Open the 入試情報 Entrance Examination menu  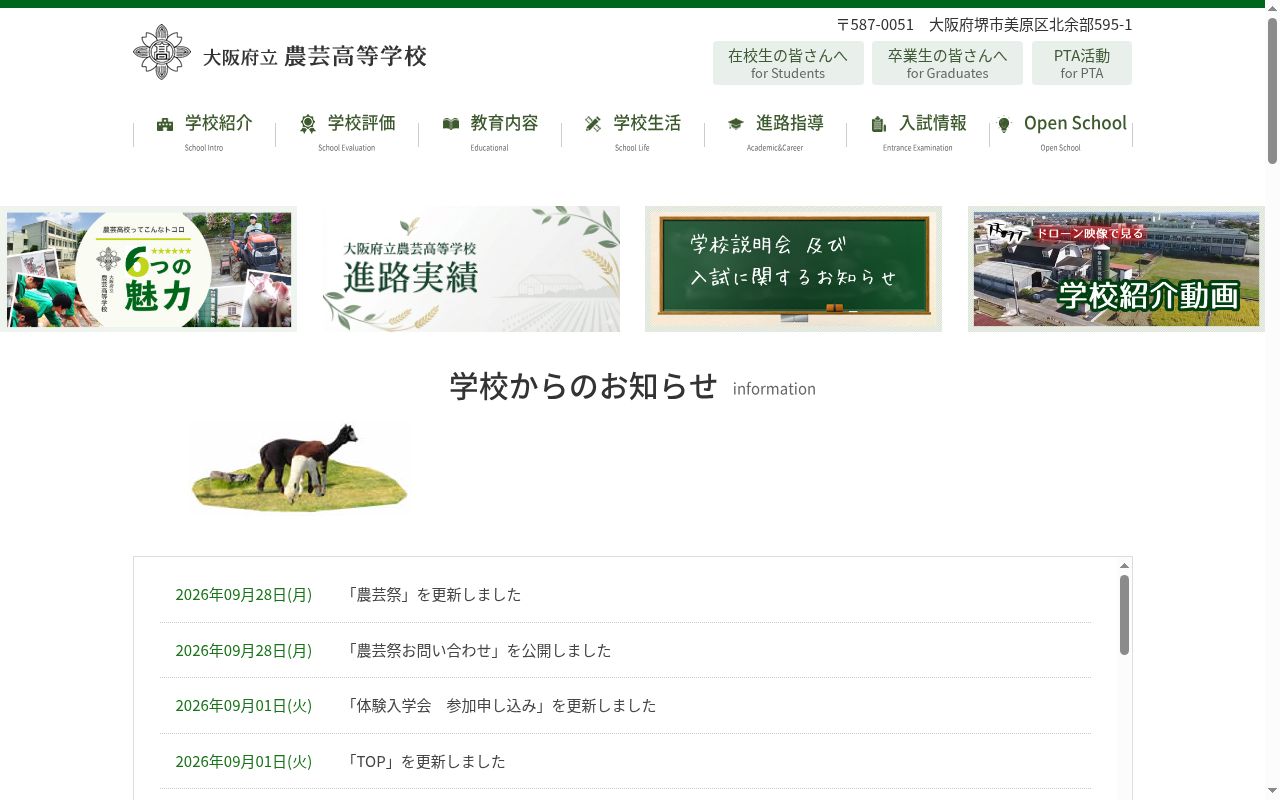(x=918, y=133)
